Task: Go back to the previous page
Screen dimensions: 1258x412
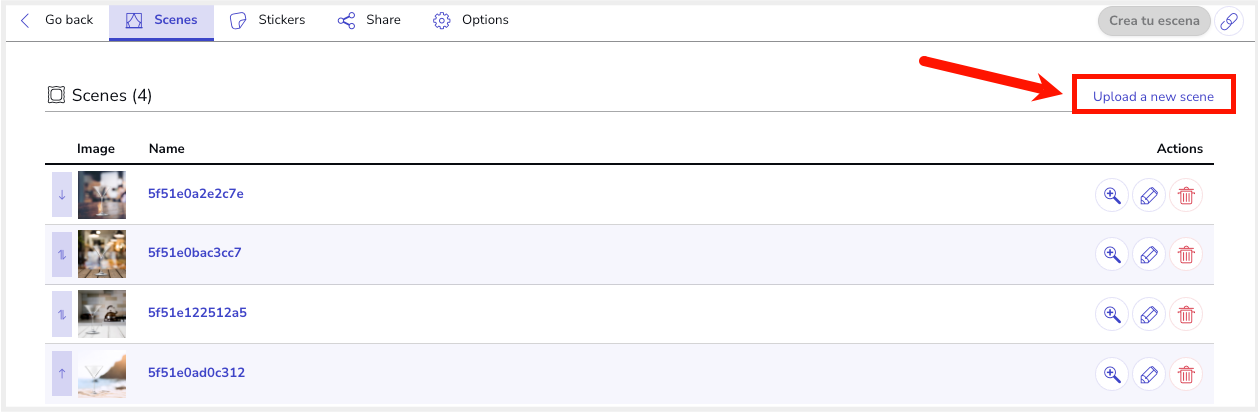Action: (x=57, y=20)
